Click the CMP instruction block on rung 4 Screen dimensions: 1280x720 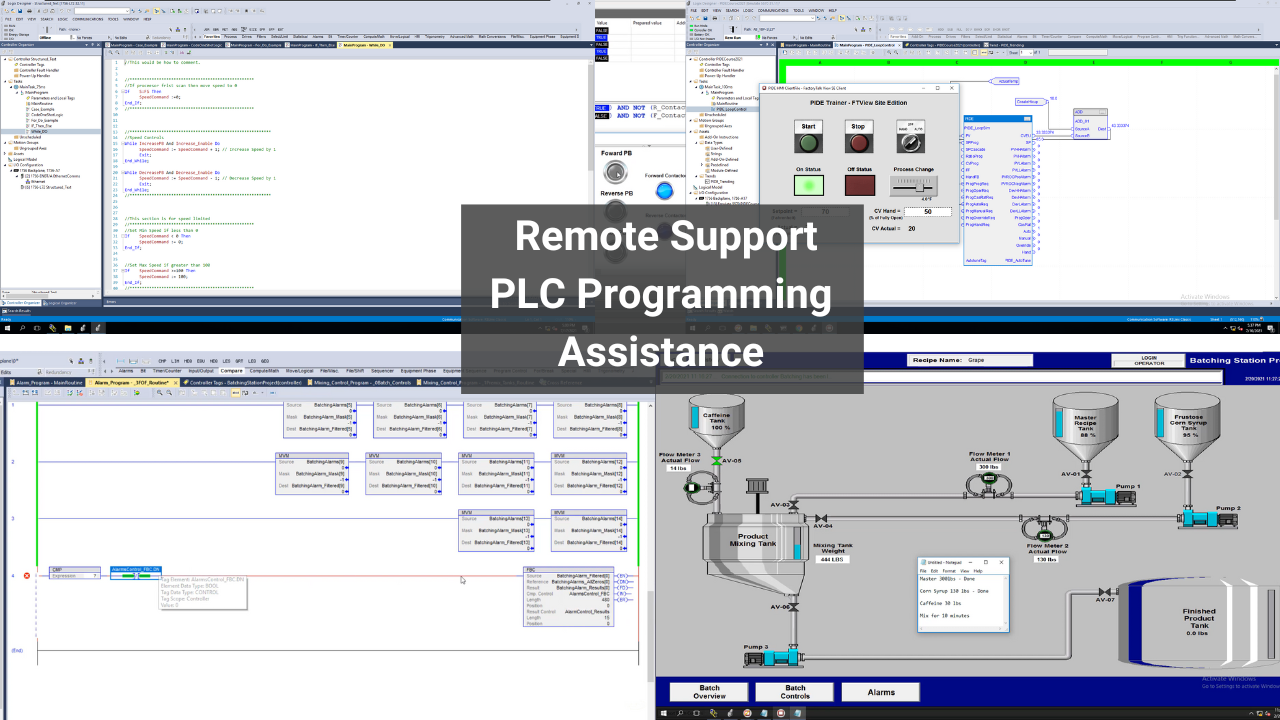(75, 573)
